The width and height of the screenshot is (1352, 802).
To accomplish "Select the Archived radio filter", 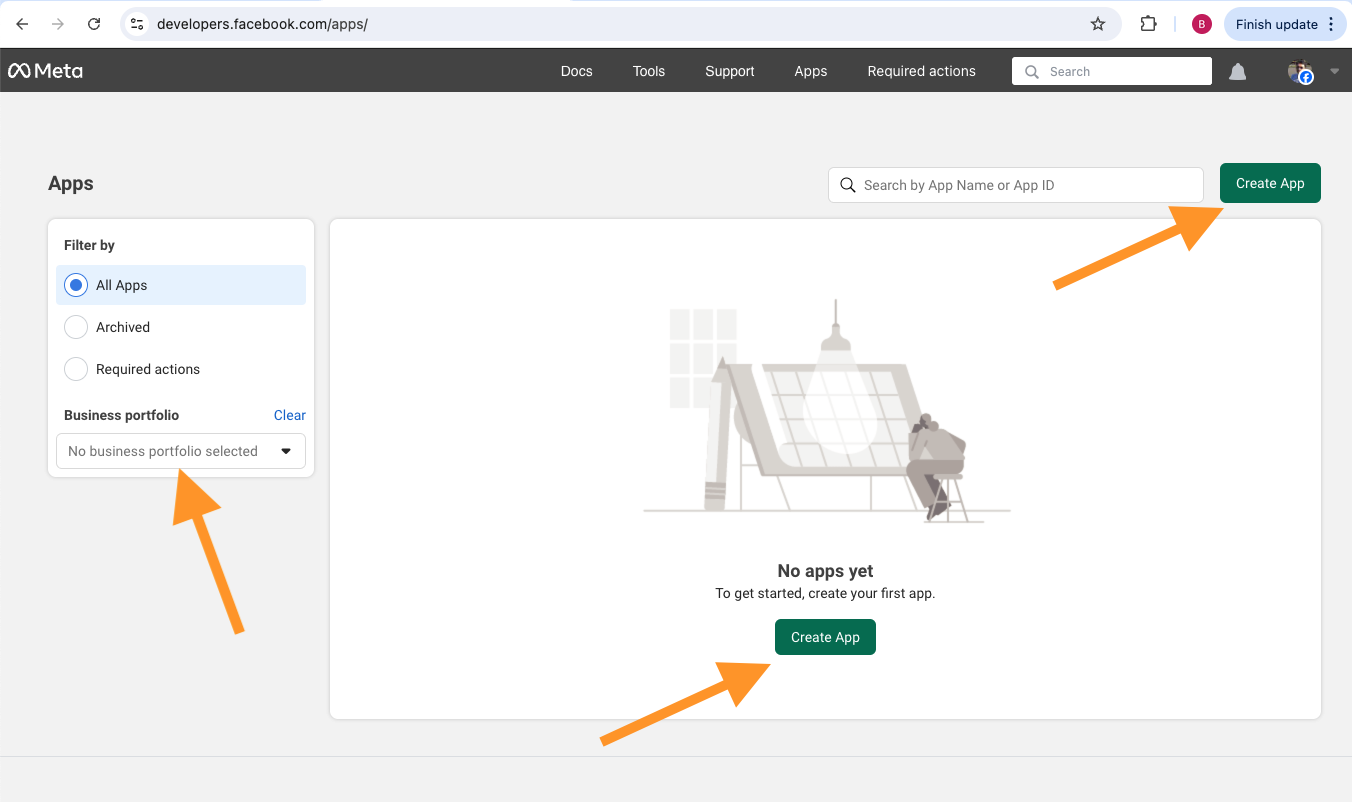I will coord(76,327).
